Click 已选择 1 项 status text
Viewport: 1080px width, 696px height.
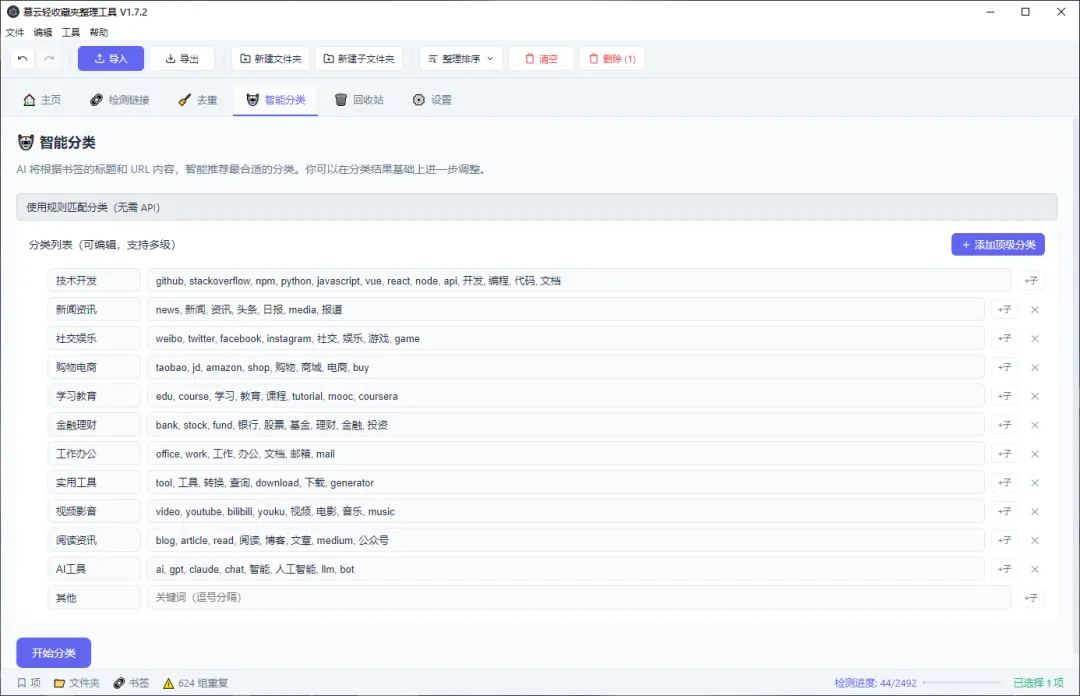click(x=1038, y=683)
